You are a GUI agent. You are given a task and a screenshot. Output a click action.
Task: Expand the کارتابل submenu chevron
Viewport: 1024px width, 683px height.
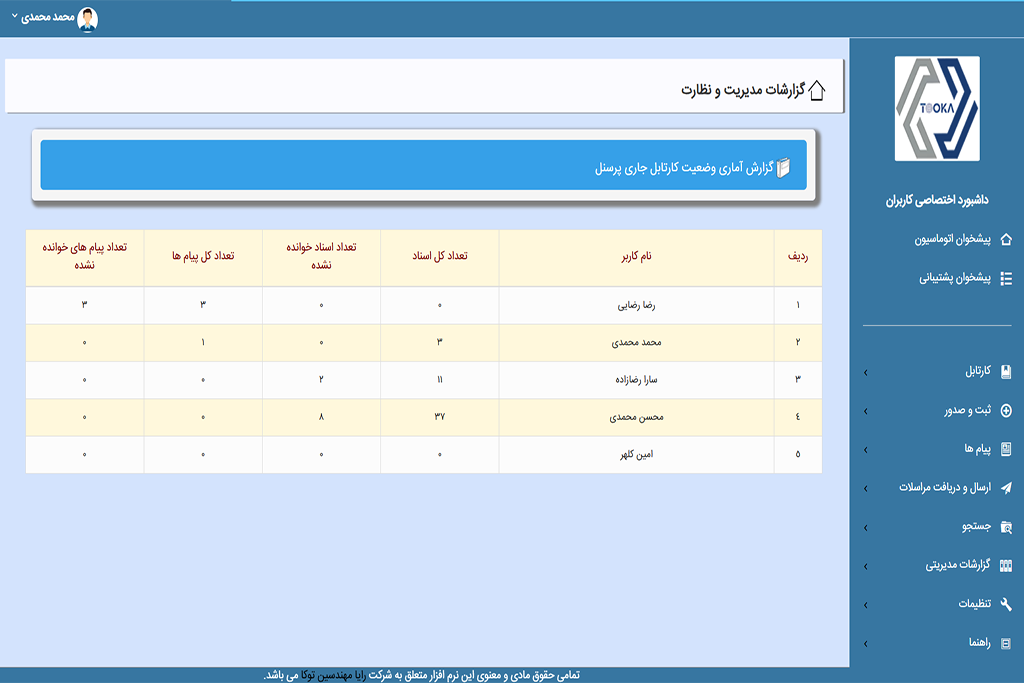865,372
